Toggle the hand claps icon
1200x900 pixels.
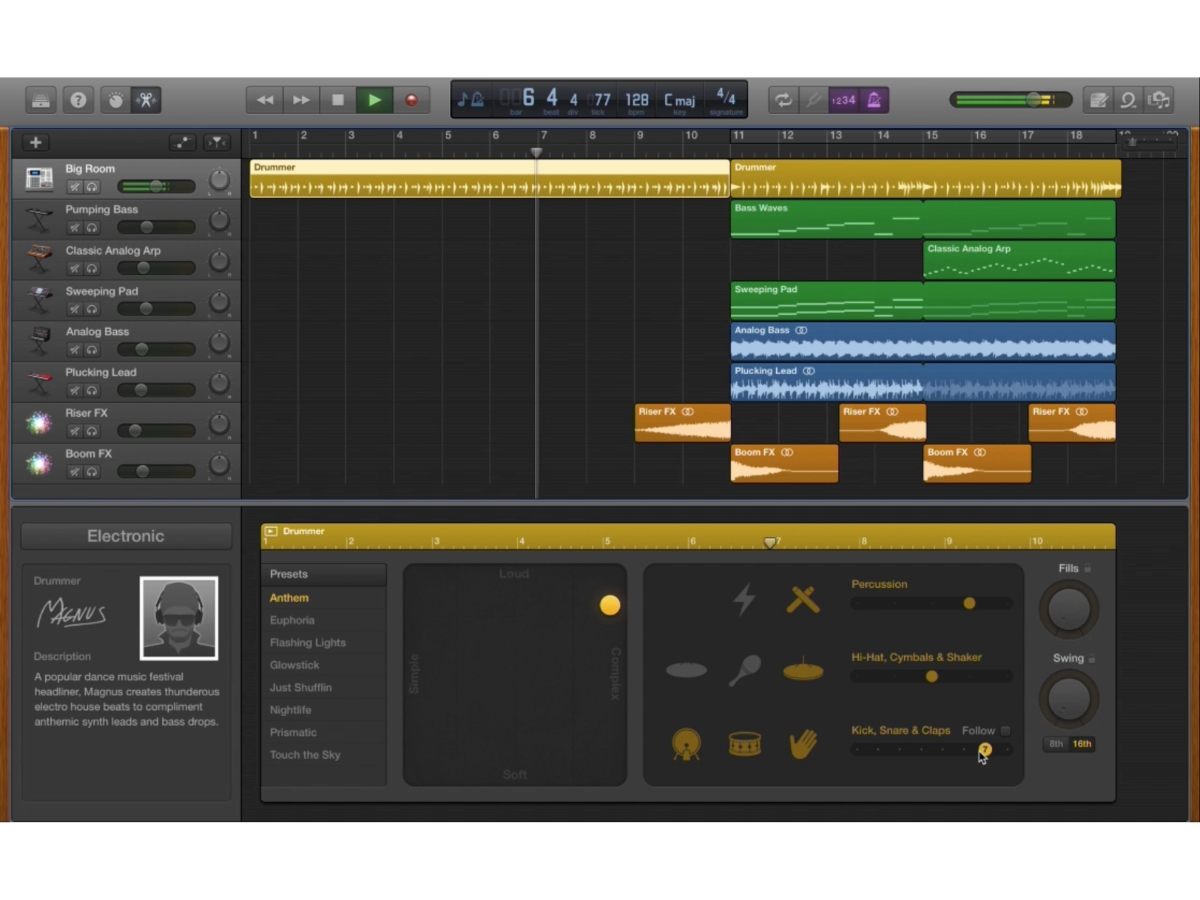[803, 743]
